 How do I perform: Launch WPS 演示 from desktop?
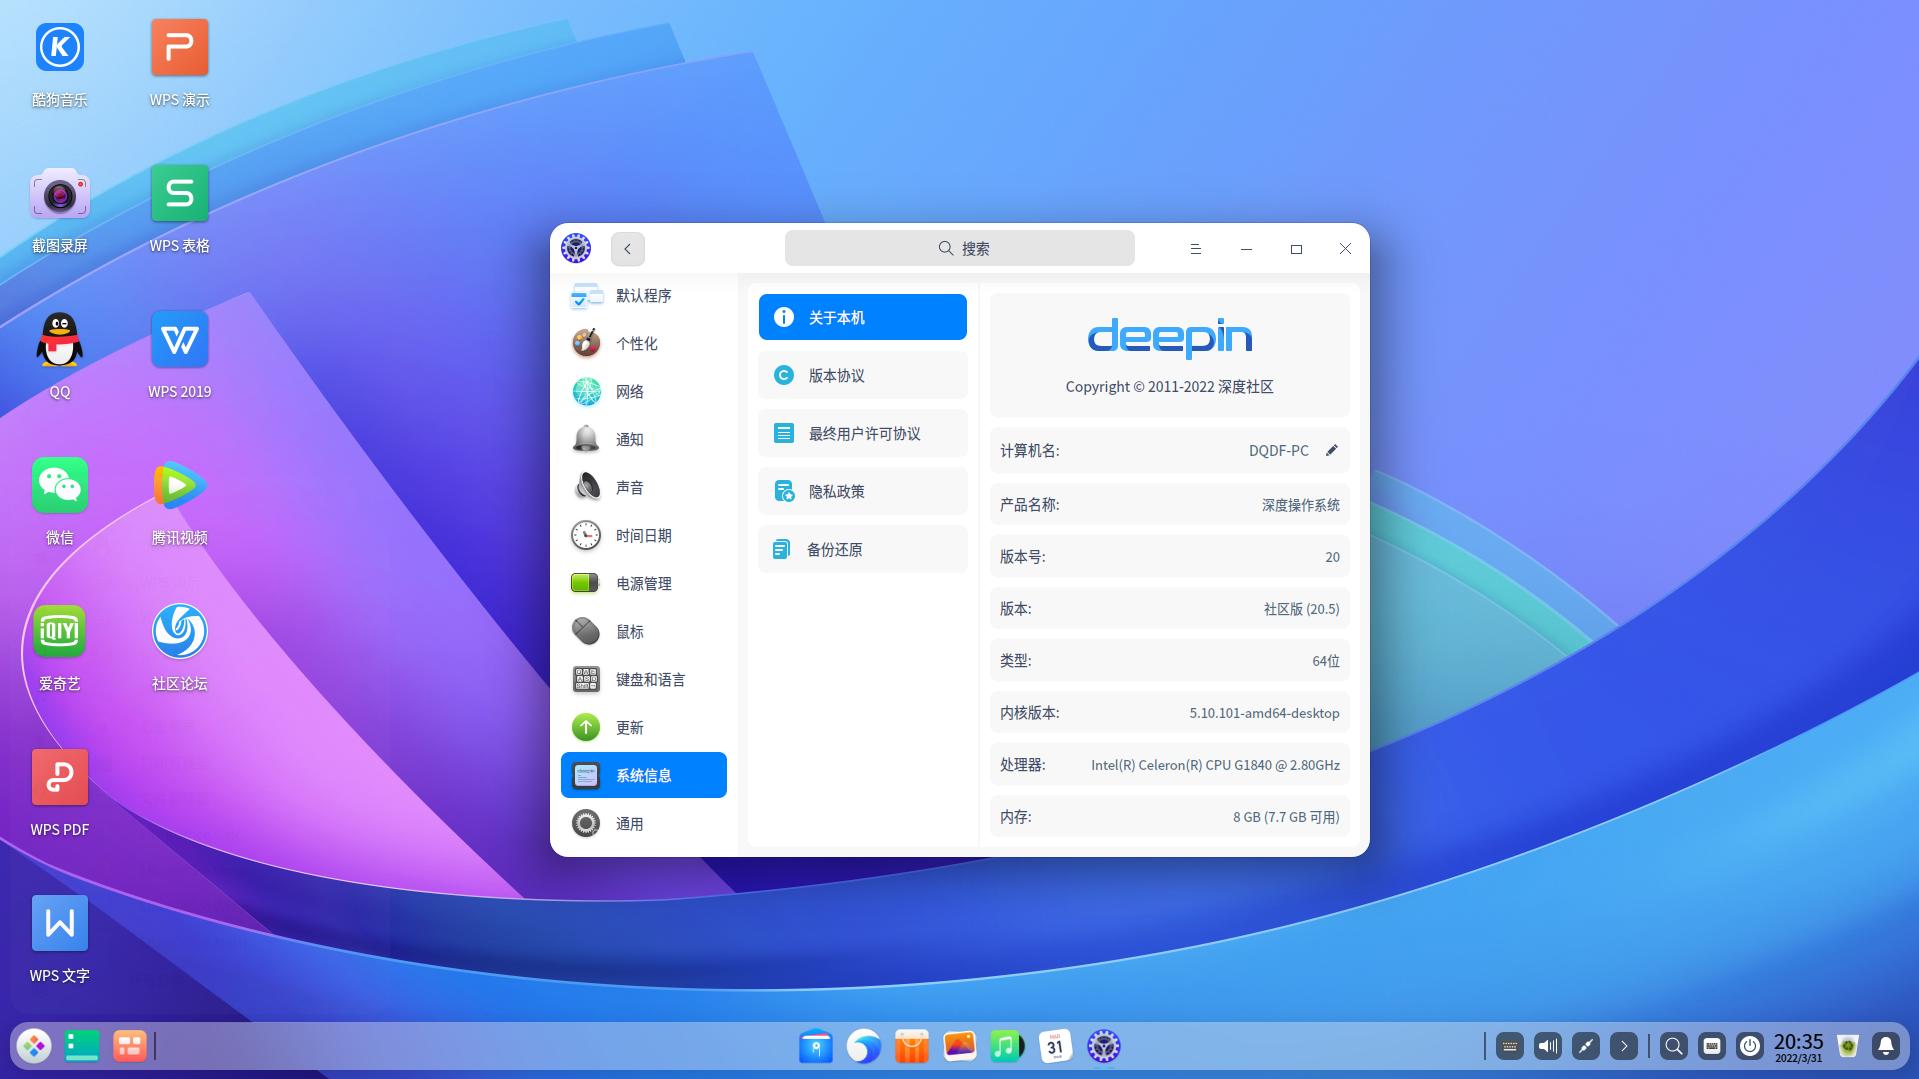[x=180, y=63]
